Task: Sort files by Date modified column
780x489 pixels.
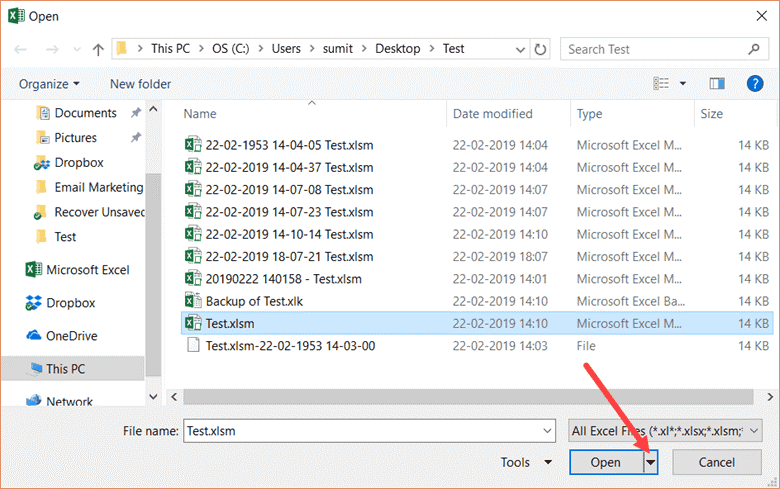Action: (493, 114)
